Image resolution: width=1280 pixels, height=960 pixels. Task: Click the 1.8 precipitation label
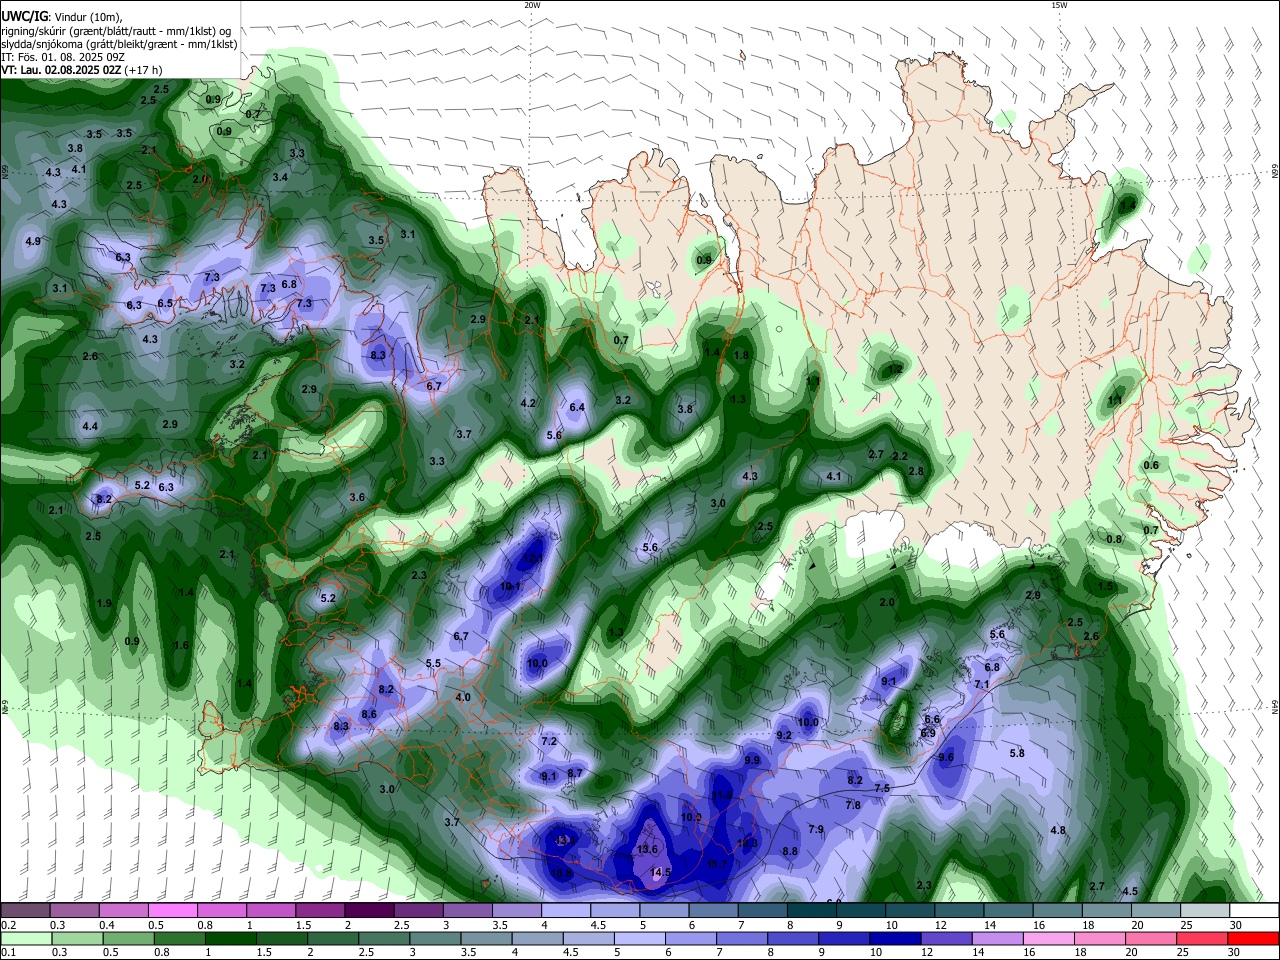741,355
